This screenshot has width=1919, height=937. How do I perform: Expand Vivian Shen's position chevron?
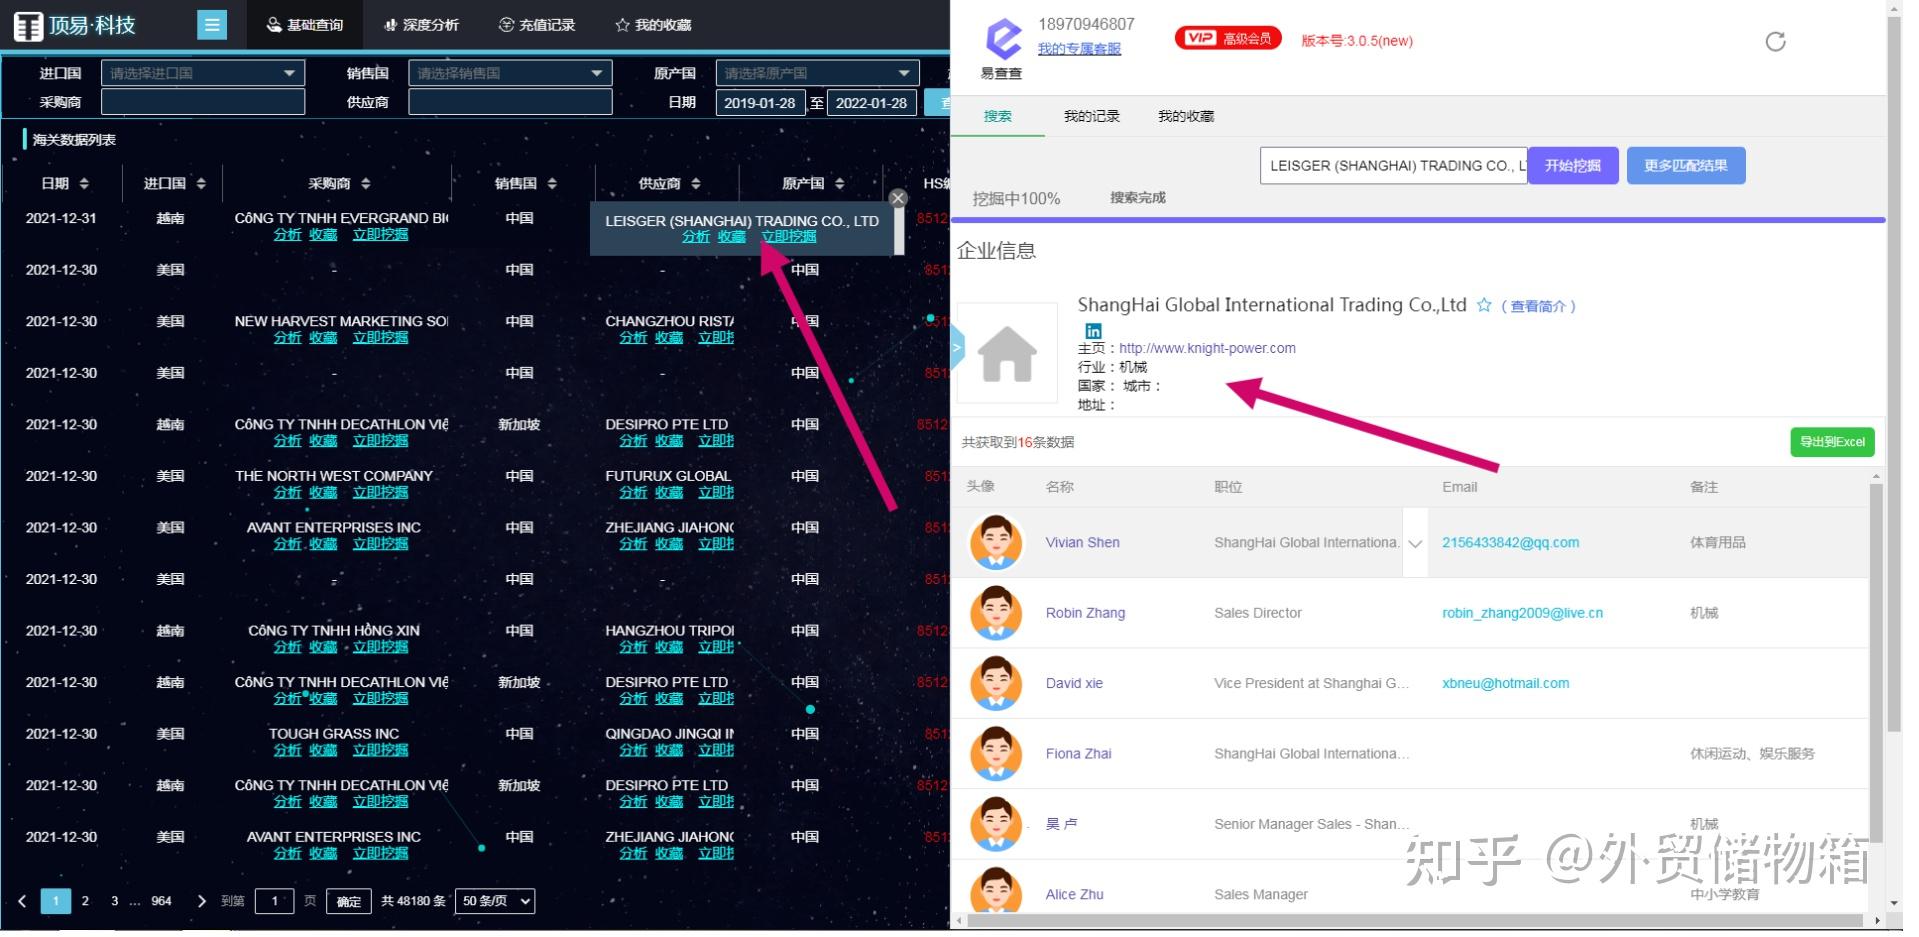1415,544
